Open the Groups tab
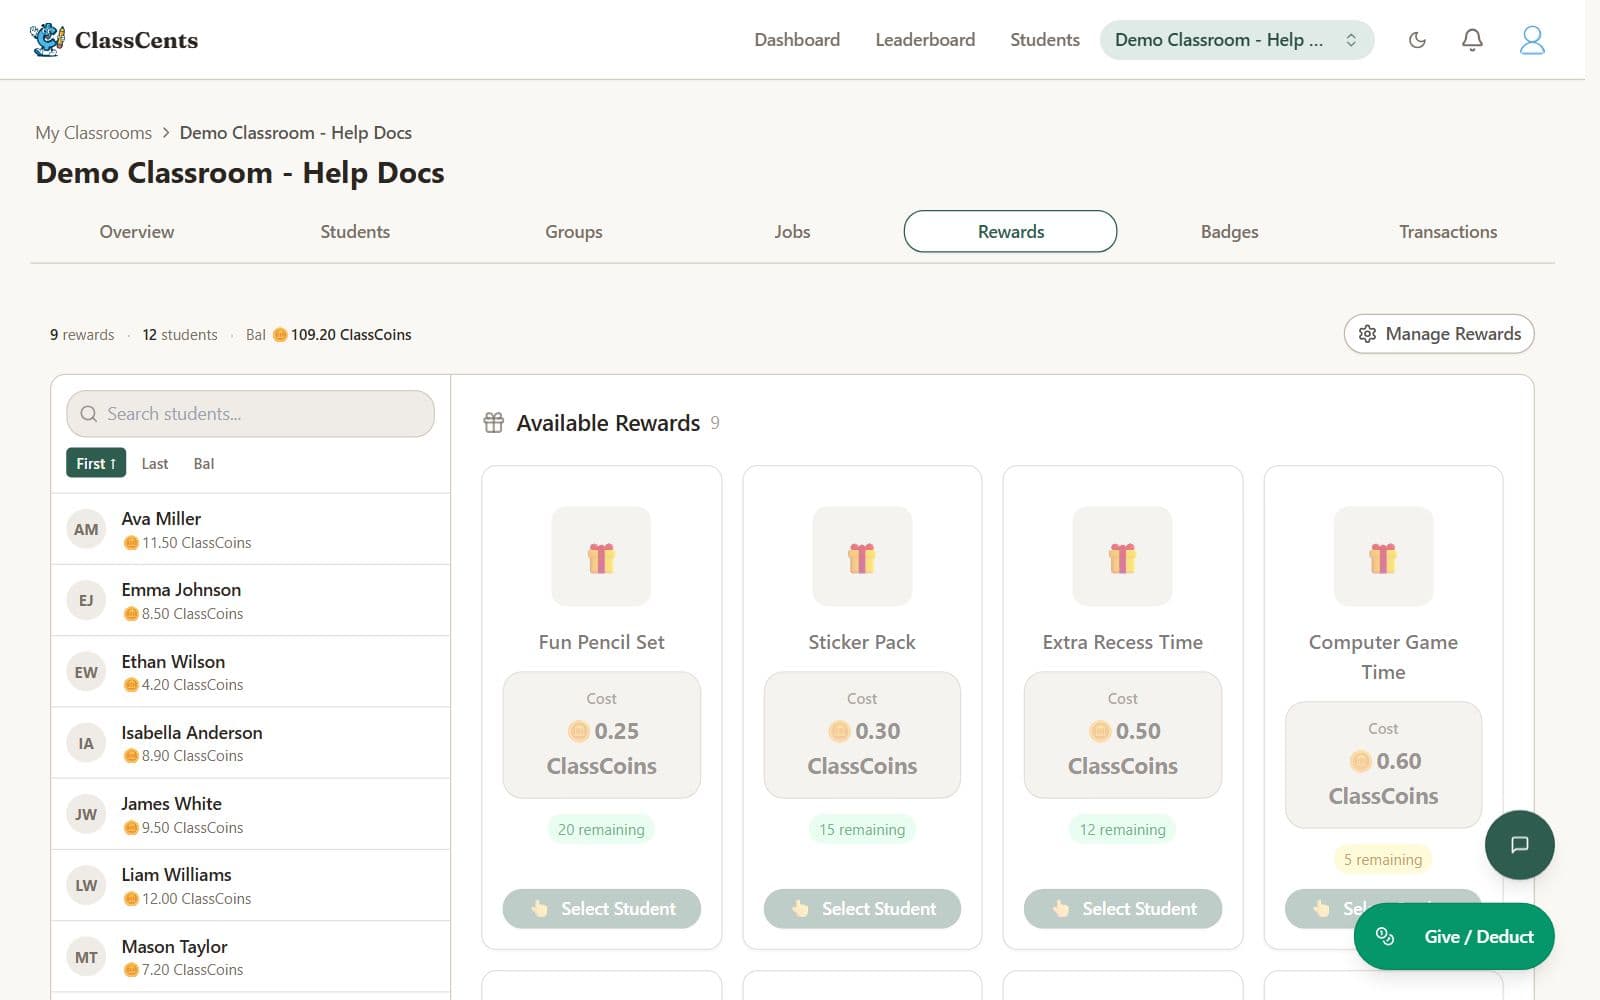Viewport: 1600px width, 1000px height. coord(574,231)
